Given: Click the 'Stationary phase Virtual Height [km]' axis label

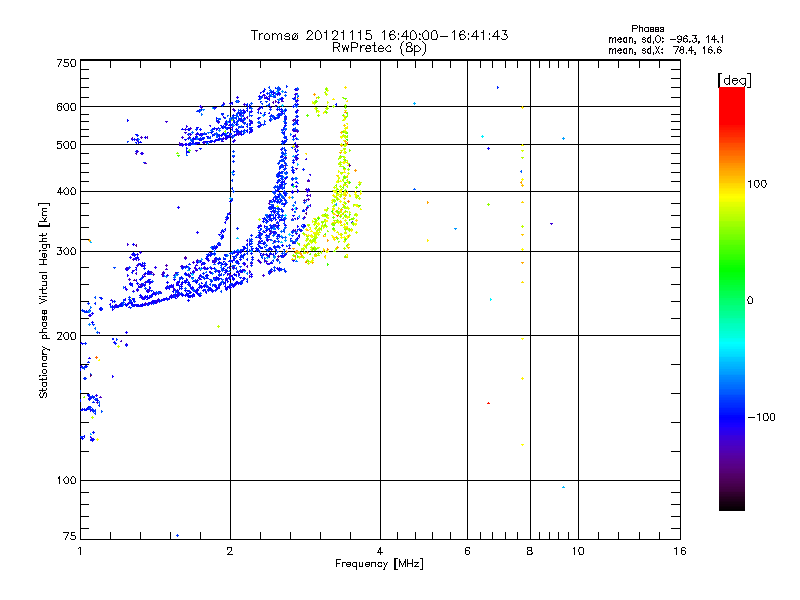Looking at the screenshot, I should [44, 300].
